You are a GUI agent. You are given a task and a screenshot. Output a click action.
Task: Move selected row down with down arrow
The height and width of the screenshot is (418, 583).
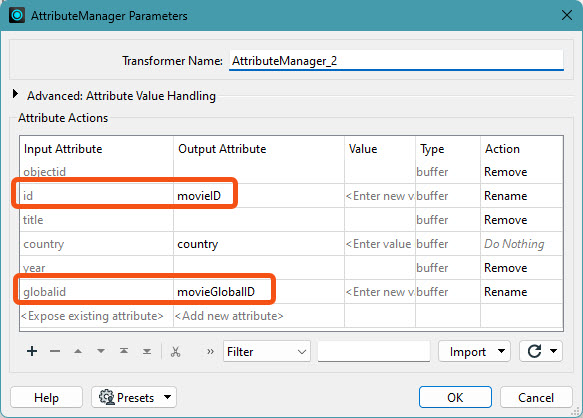click(101, 351)
